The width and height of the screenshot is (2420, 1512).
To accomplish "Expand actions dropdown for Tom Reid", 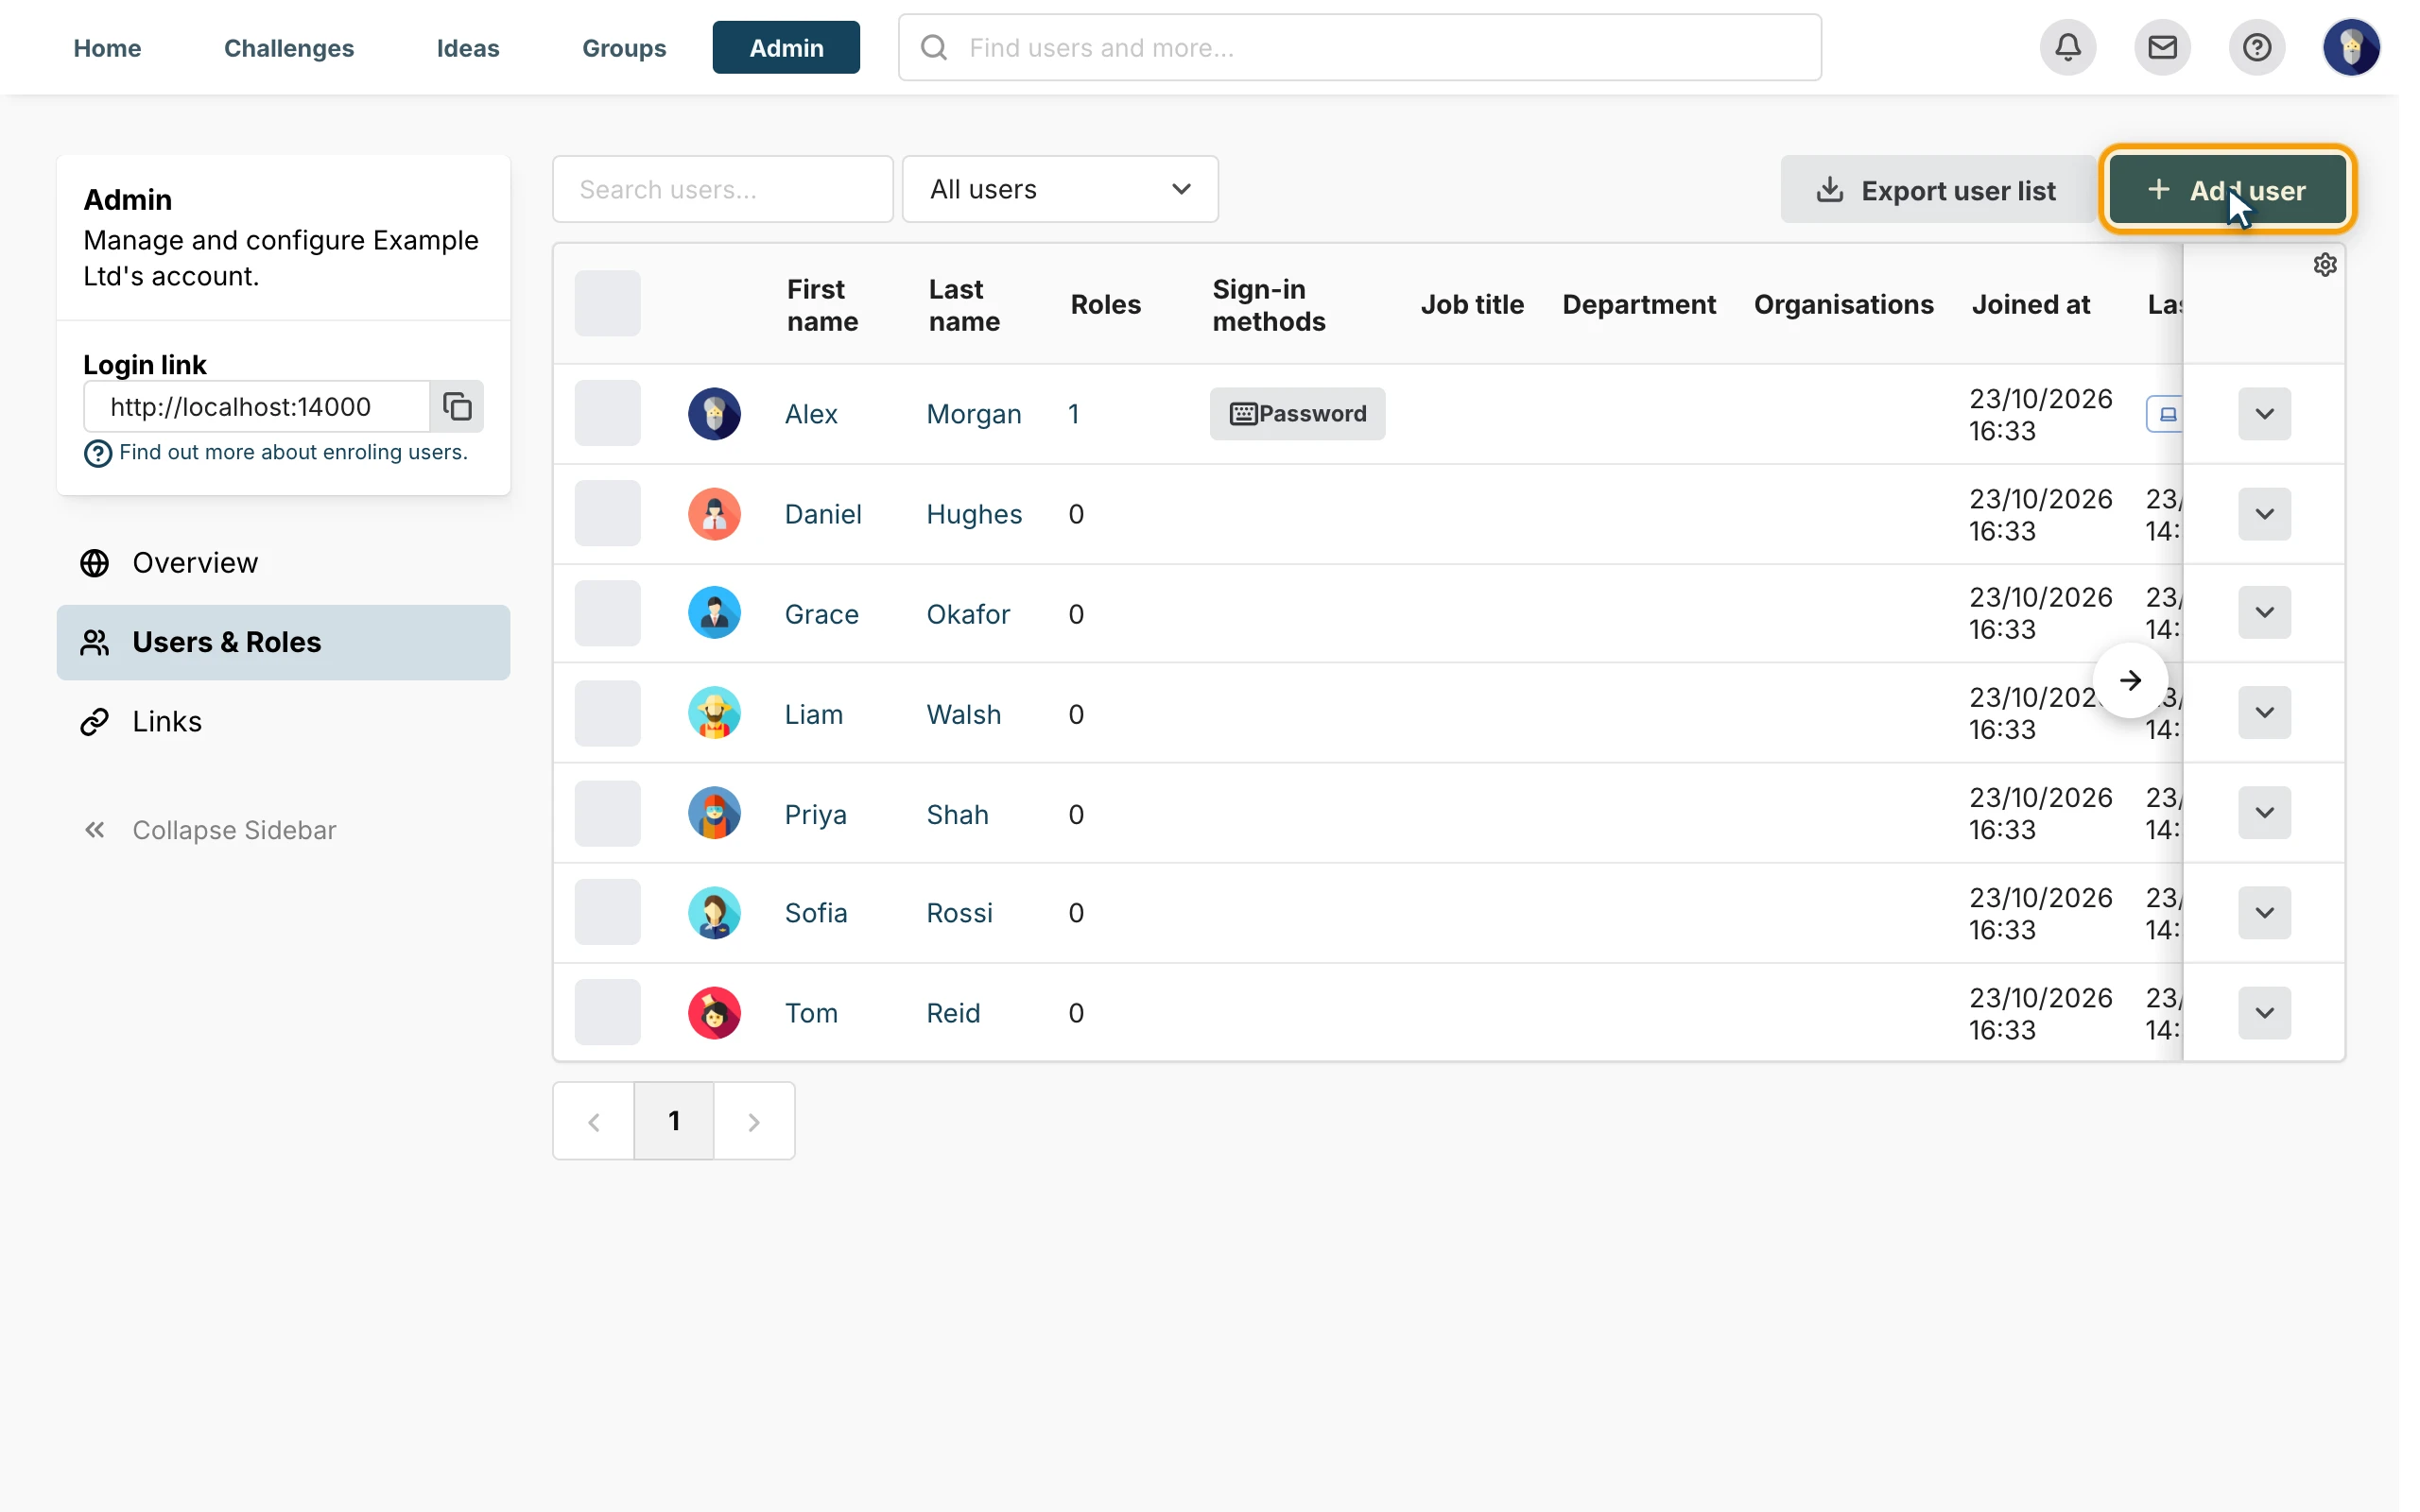I will (x=2264, y=1013).
